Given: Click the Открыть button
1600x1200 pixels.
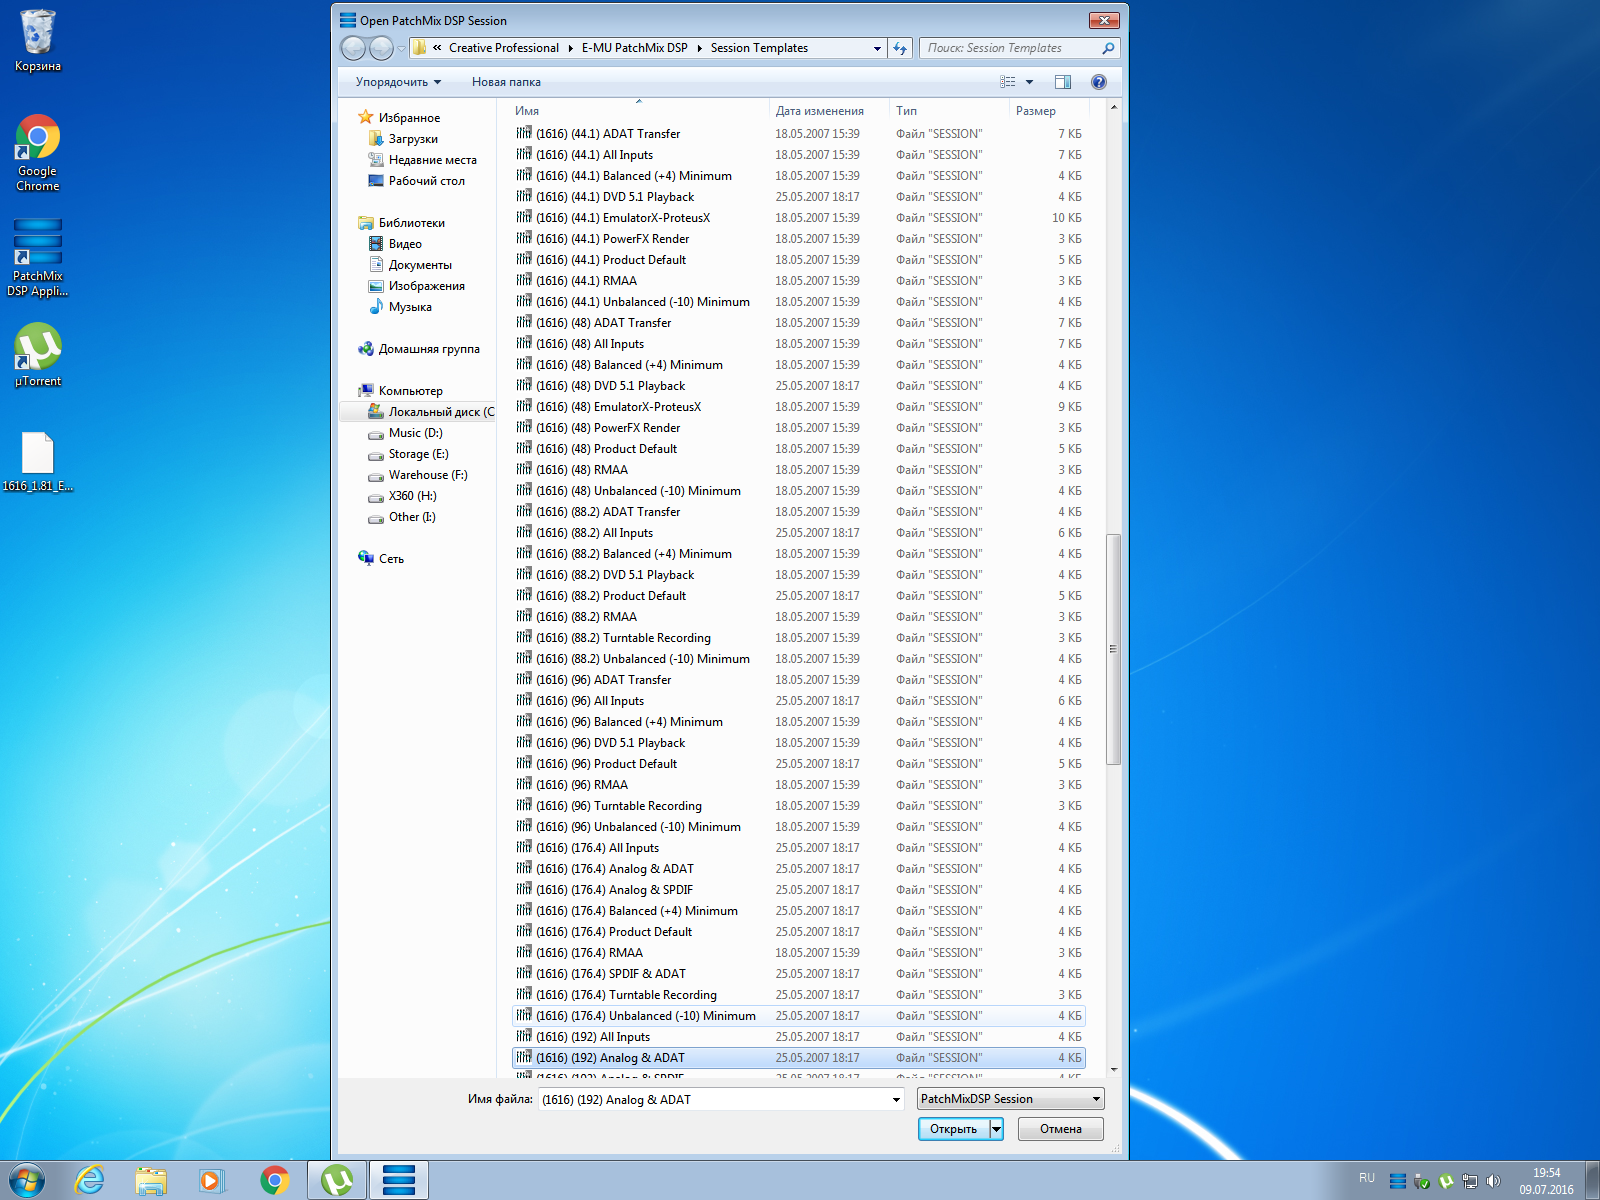Looking at the screenshot, I should (953, 1129).
